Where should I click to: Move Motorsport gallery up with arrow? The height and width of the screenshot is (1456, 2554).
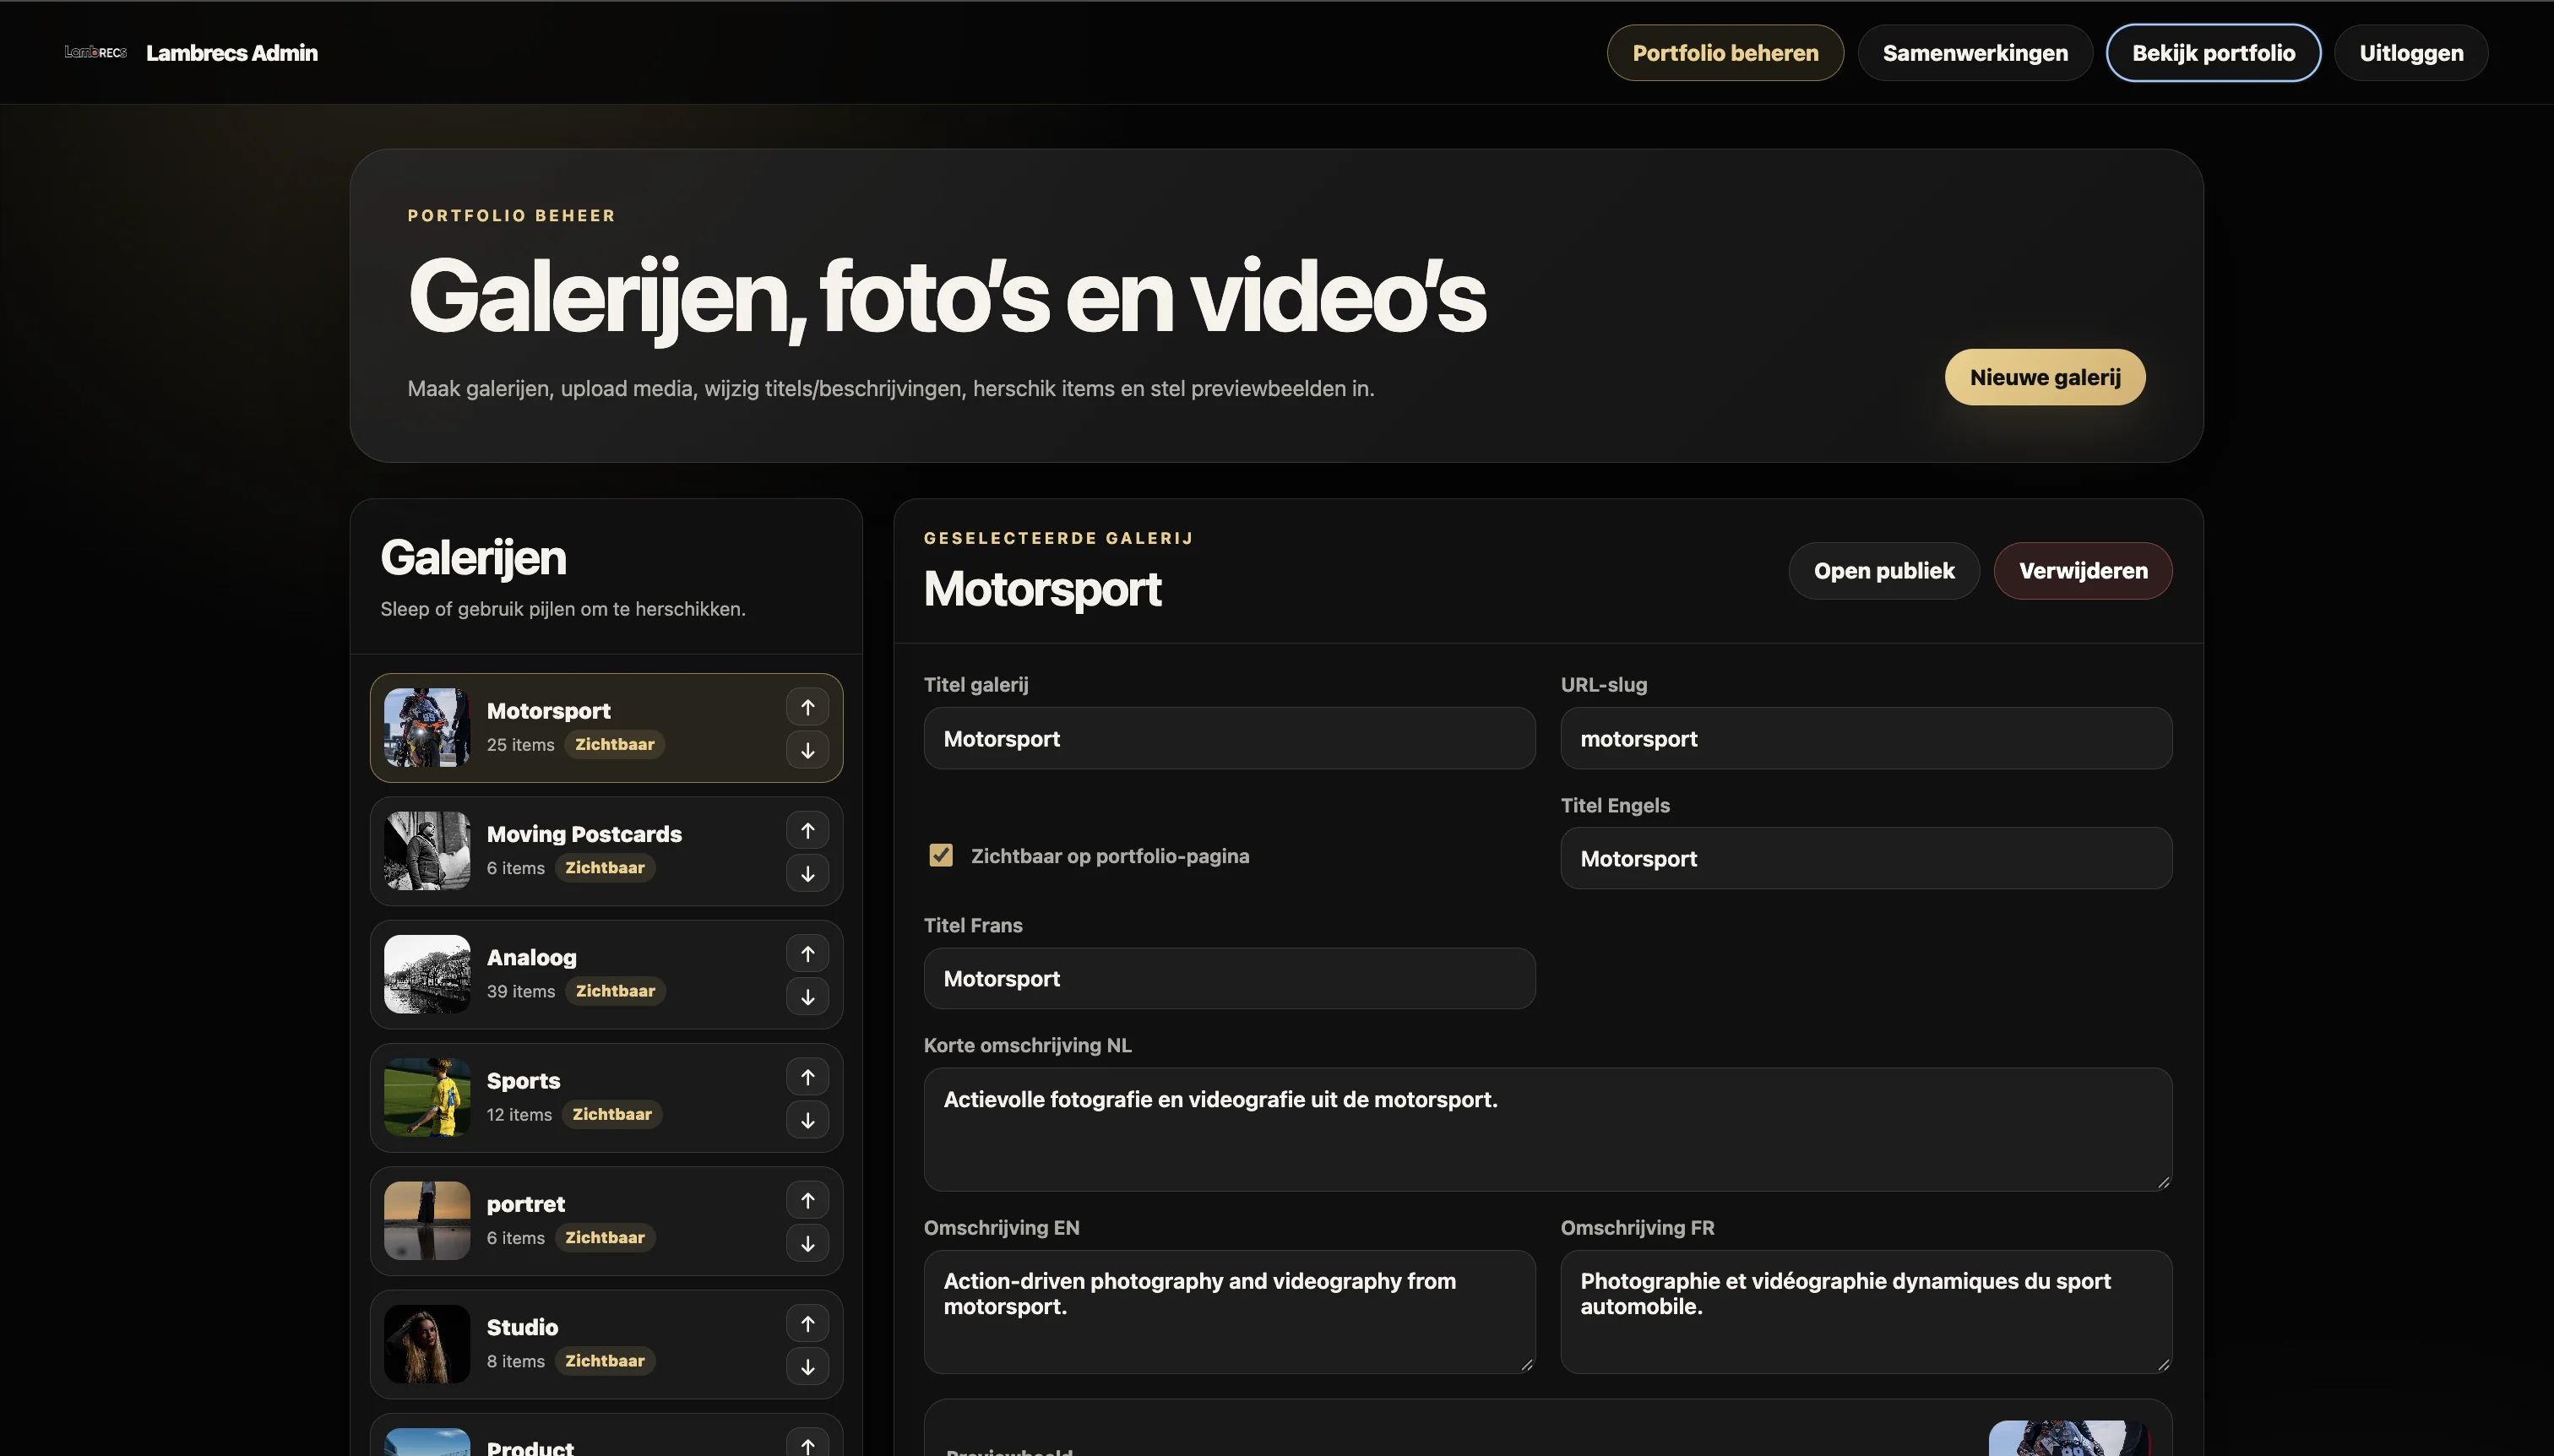(807, 707)
